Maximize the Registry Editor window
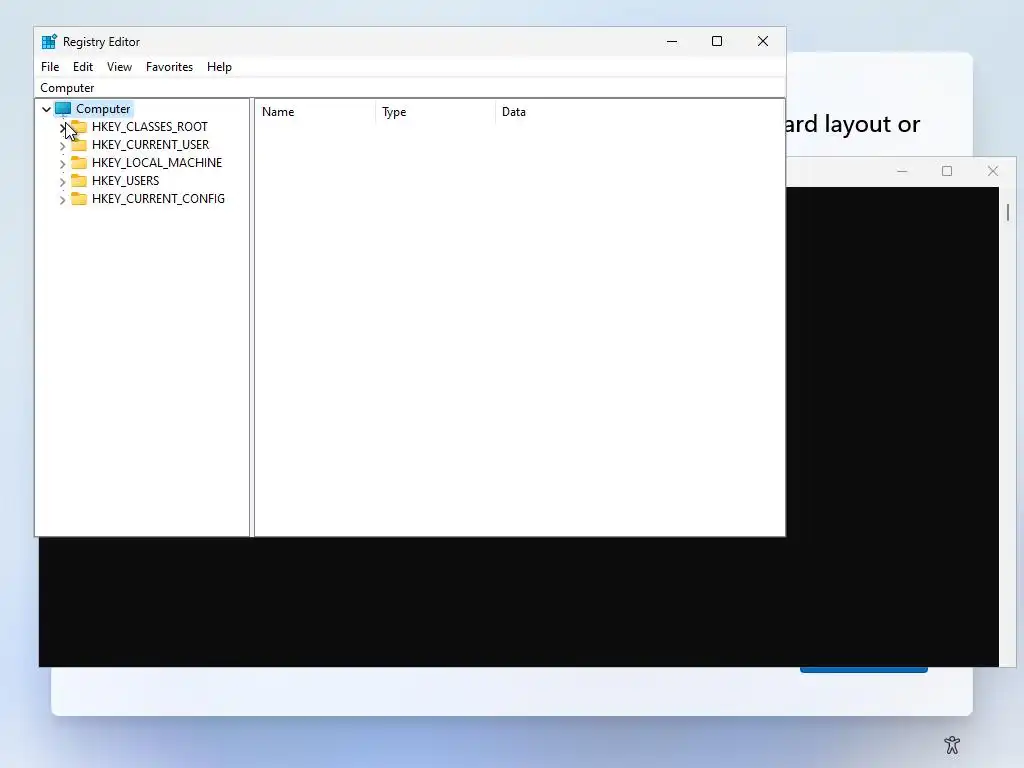The height and width of the screenshot is (768, 1024). click(717, 41)
